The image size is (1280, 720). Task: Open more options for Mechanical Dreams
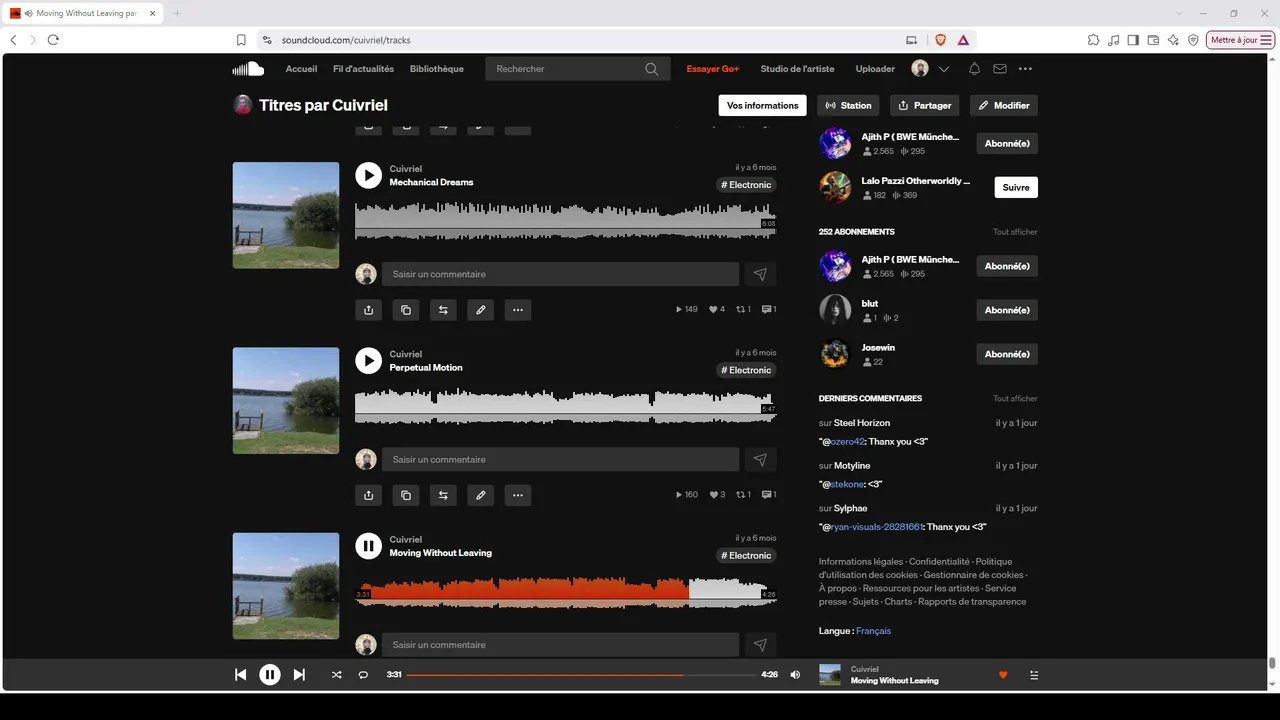coord(518,310)
